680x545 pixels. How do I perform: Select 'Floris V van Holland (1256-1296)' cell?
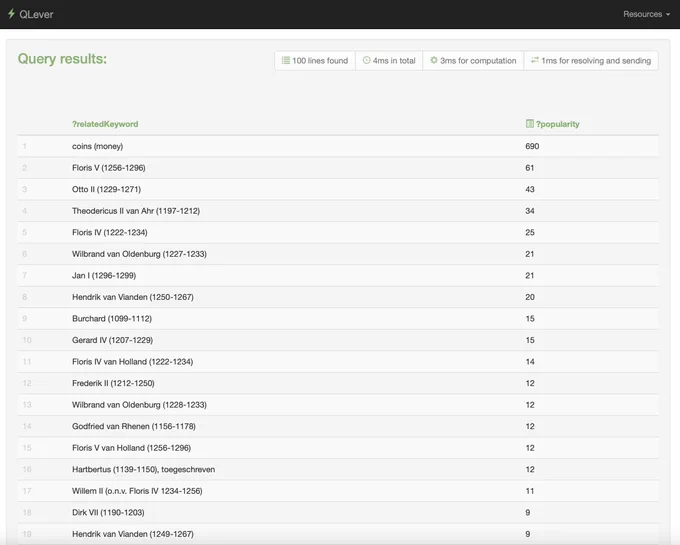pos(131,448)
